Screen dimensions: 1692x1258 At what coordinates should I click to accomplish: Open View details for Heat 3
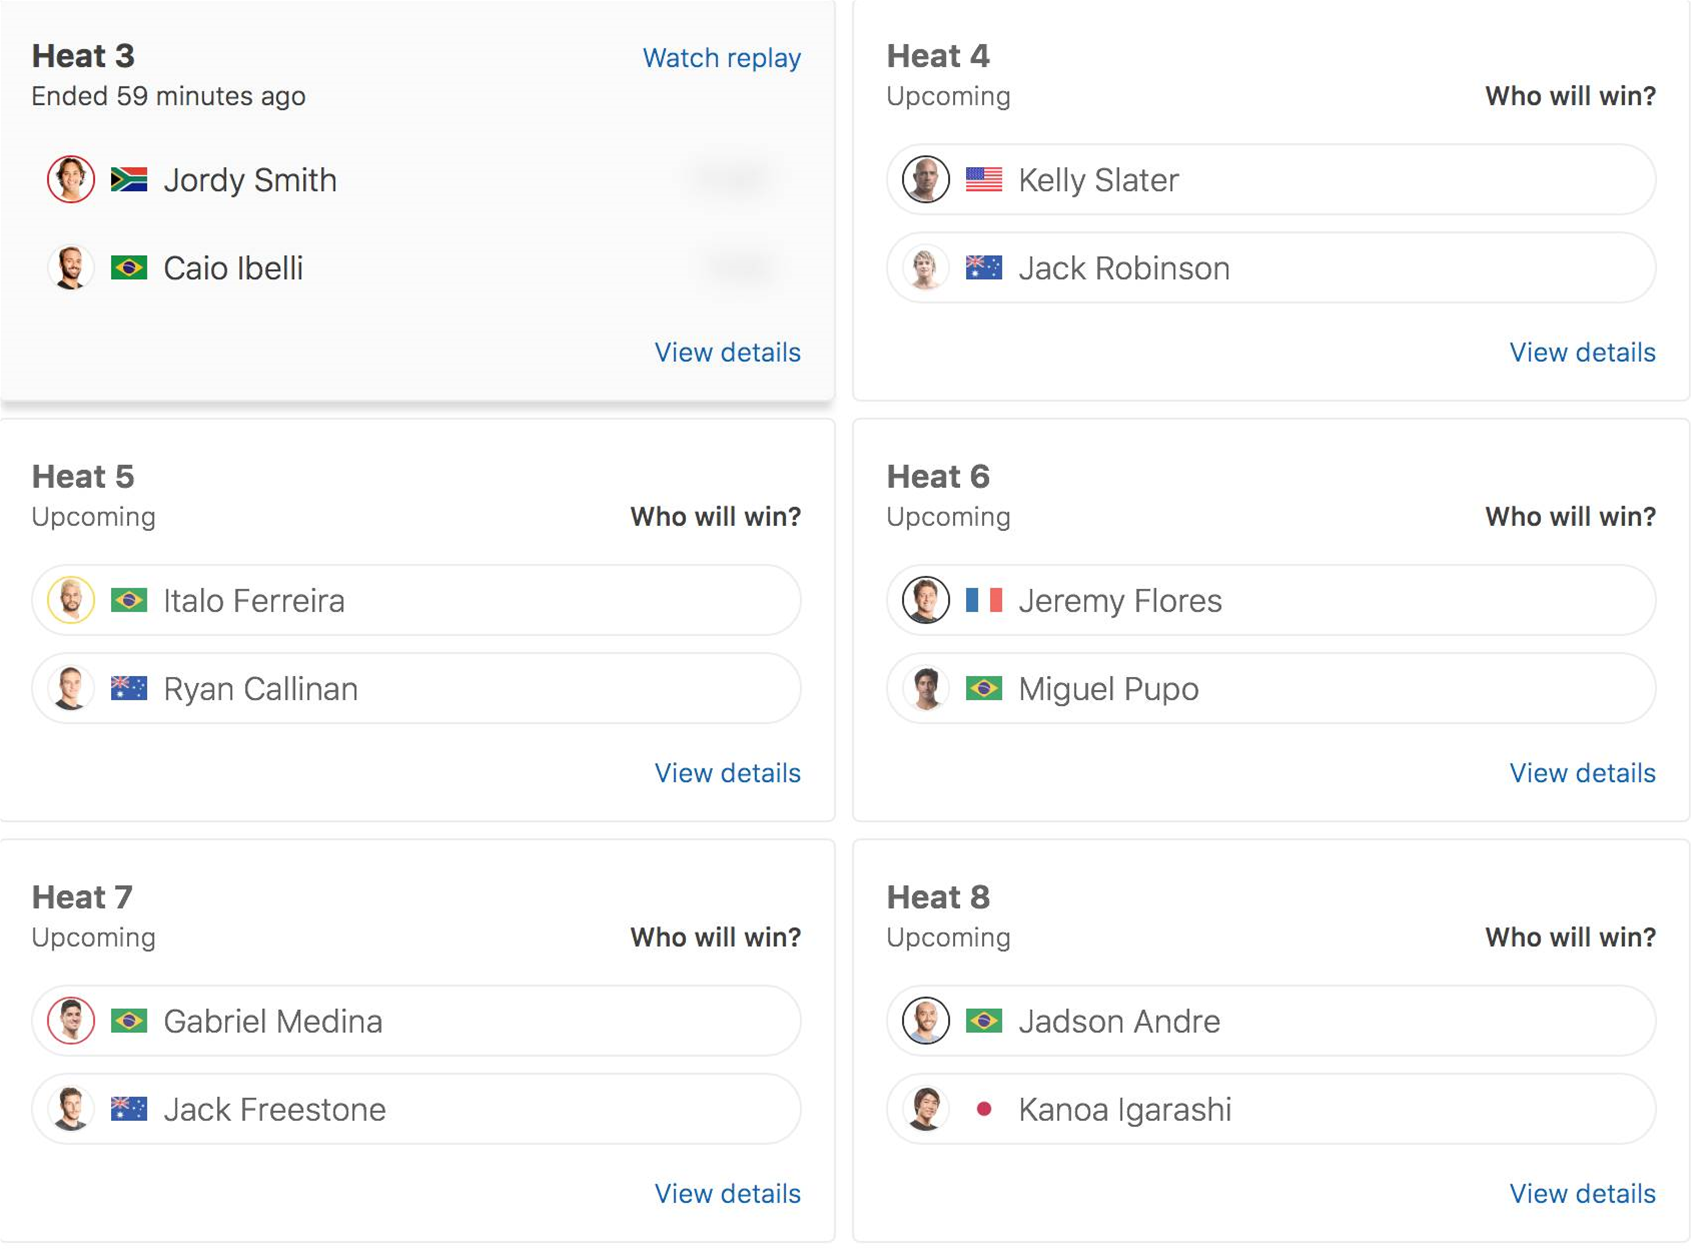tap(728, 352)
